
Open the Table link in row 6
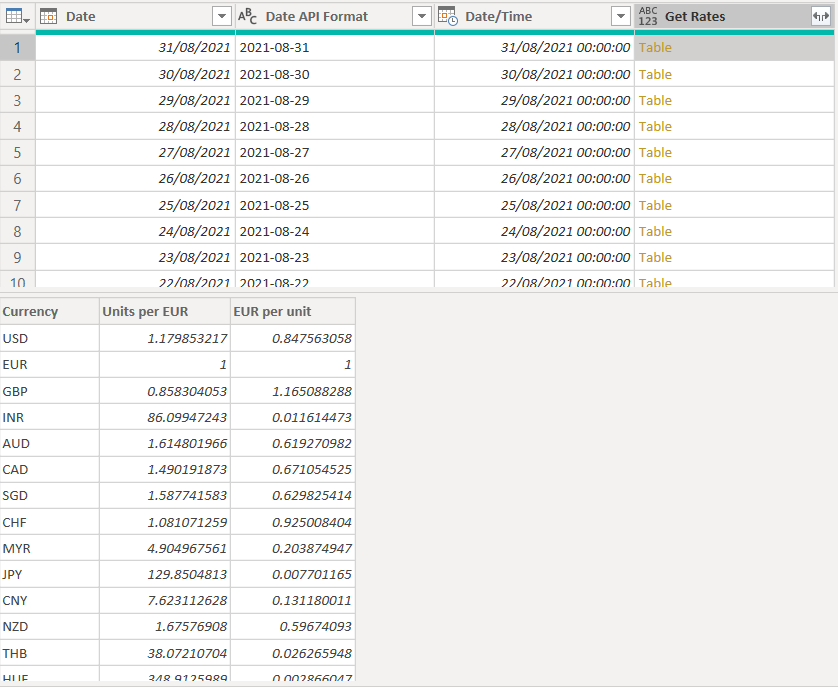[655, 179]
